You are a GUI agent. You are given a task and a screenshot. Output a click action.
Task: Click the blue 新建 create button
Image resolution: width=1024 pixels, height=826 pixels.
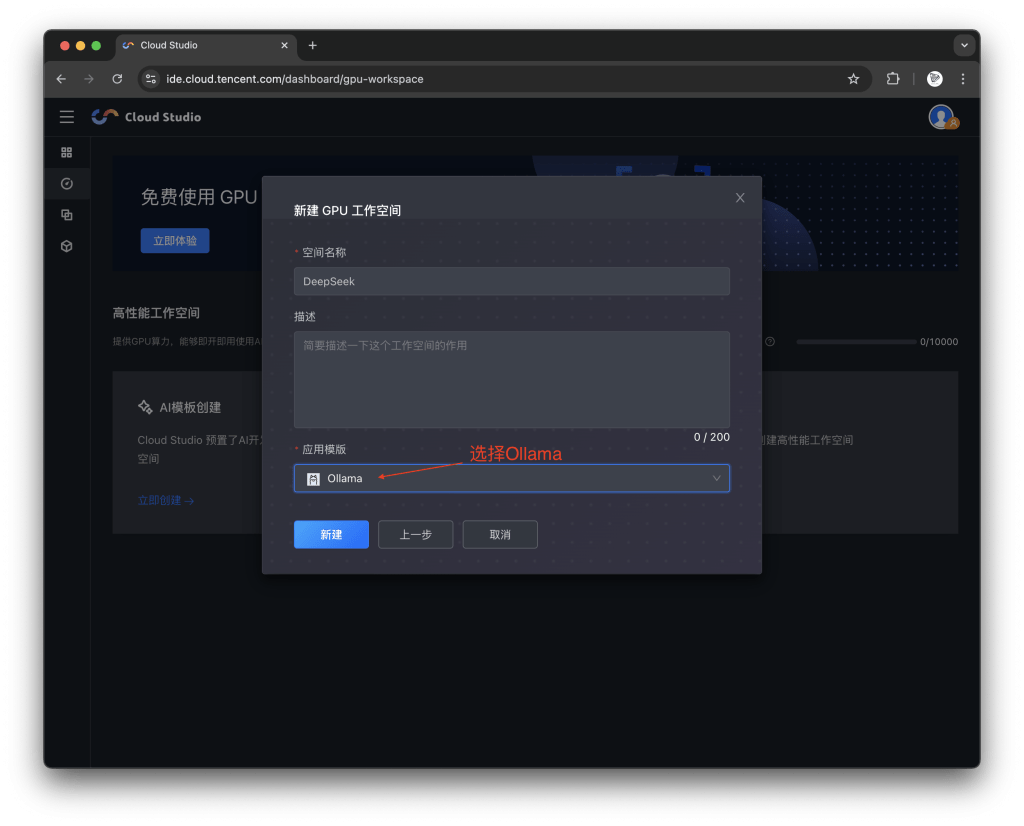331,534
